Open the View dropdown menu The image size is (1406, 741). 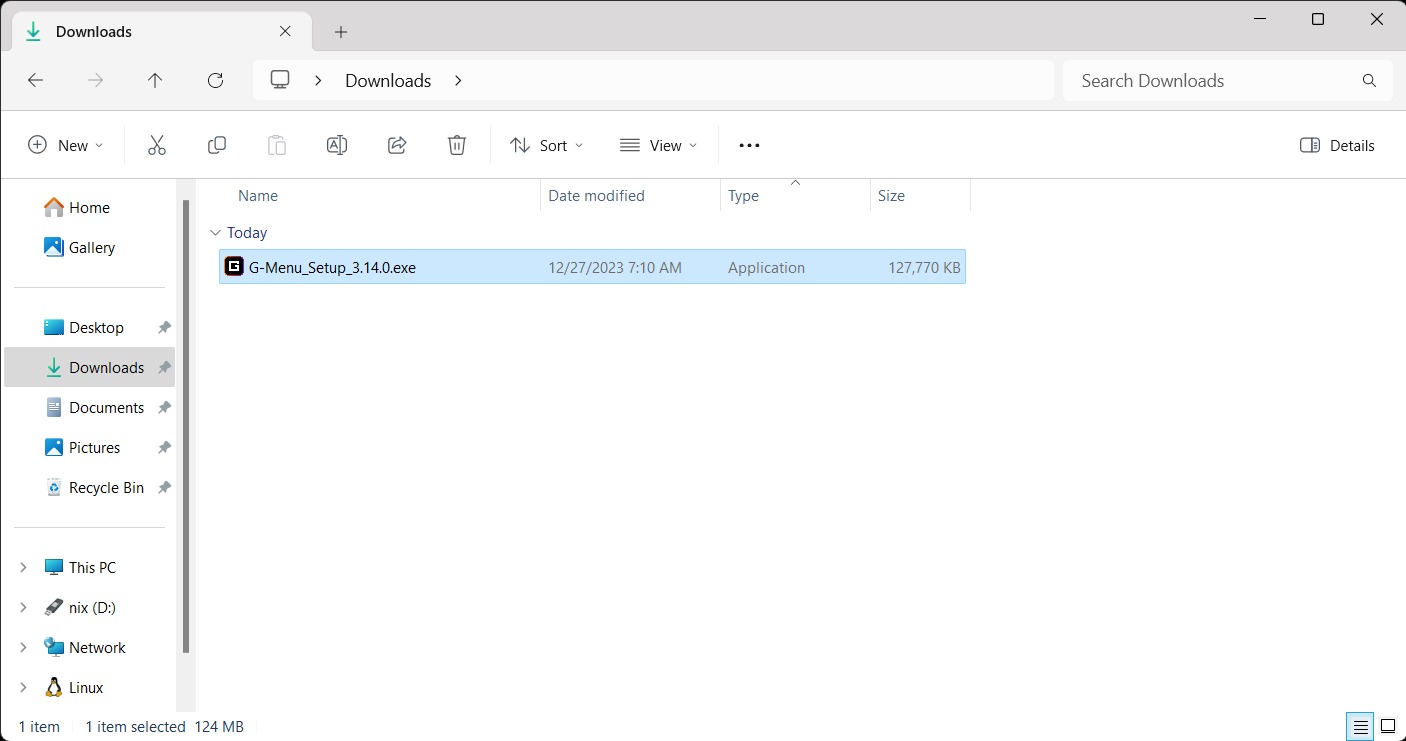pyautogui.click(x=658, y=145)
